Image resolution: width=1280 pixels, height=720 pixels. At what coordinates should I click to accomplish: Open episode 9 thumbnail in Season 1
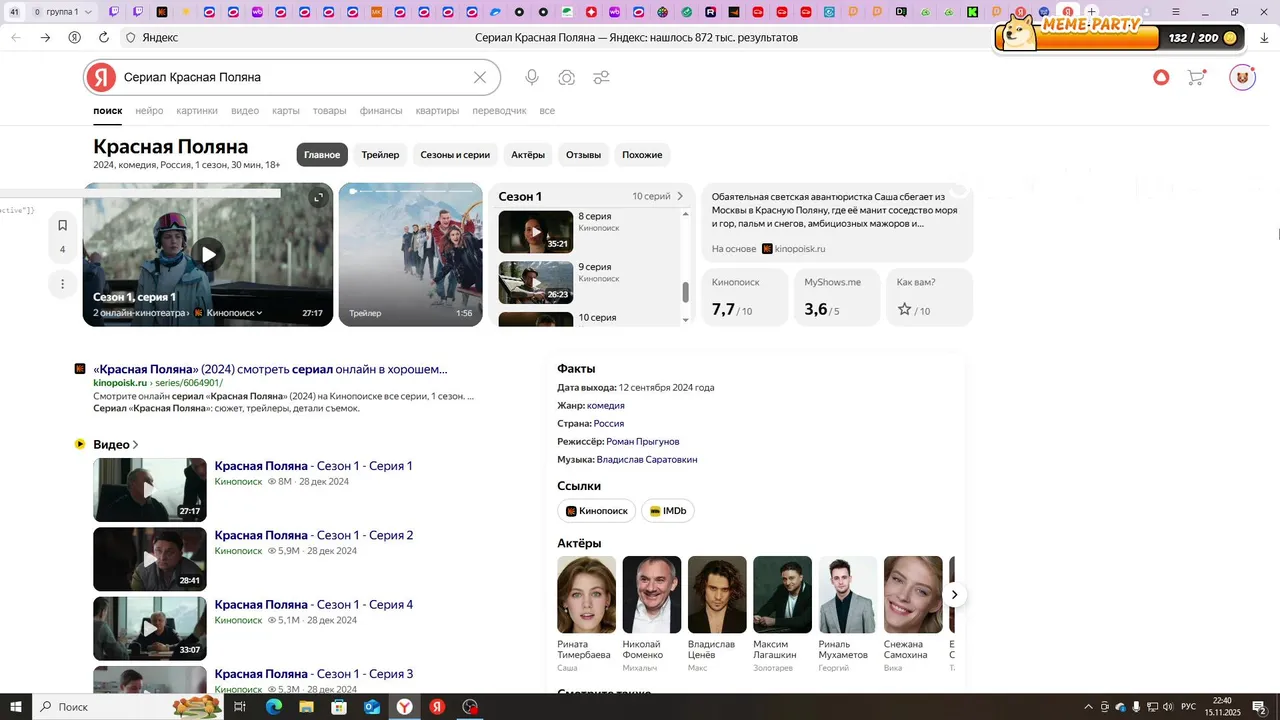coord(536,283)
